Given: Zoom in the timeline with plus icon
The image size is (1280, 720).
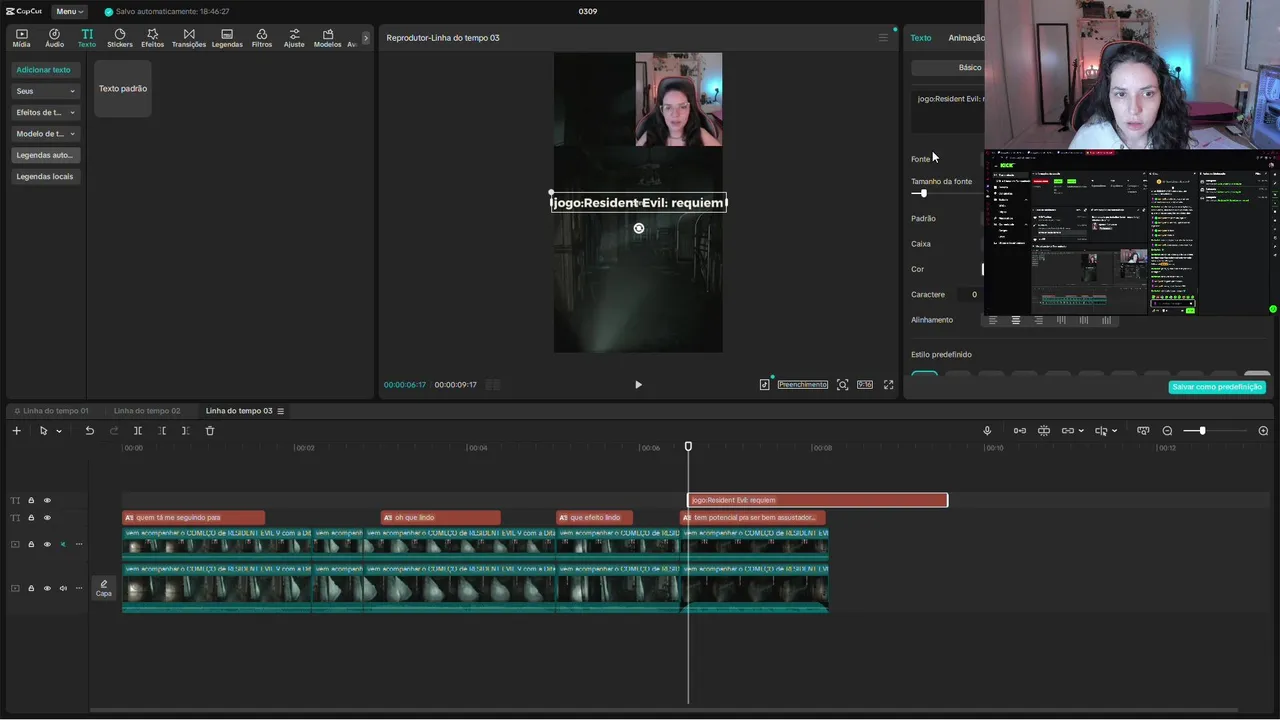Looking at the screenshot, I should point(1263,431).
